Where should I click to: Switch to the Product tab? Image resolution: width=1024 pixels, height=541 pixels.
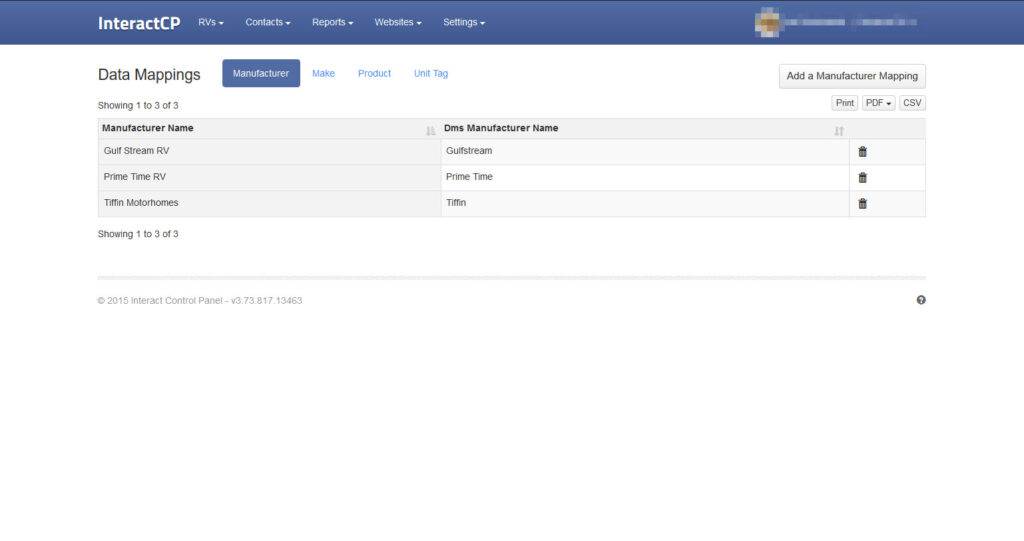coord(374,73)
